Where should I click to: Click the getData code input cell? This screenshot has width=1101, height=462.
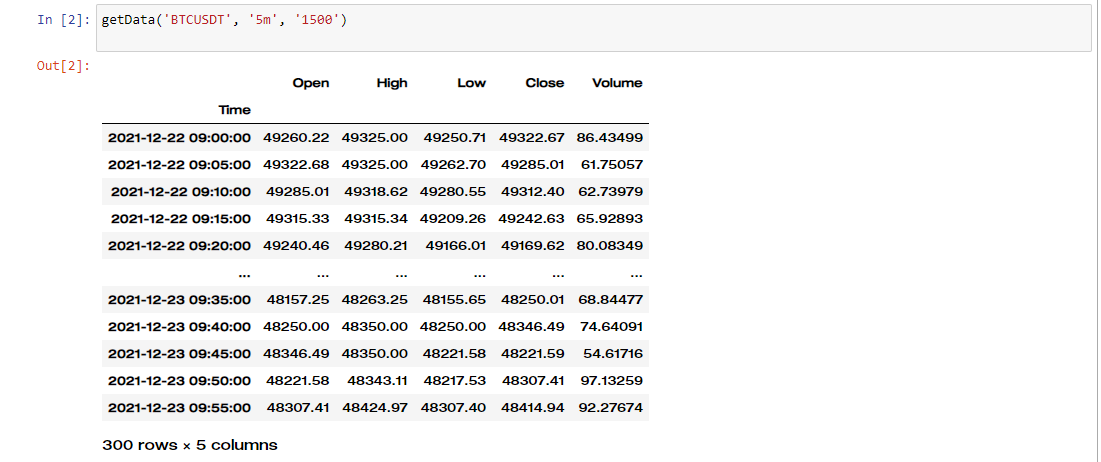[593, 28]
